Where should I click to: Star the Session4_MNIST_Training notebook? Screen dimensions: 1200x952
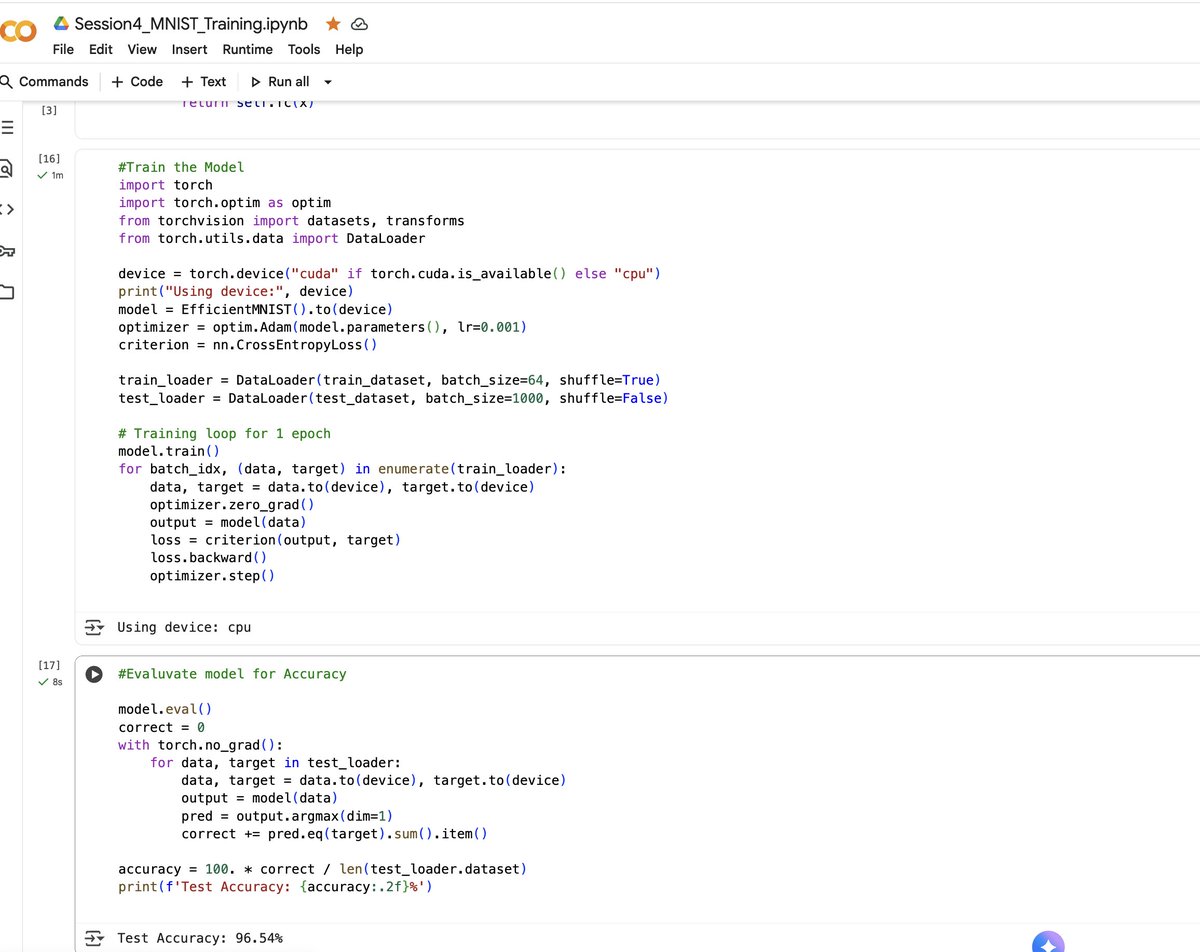333,23
